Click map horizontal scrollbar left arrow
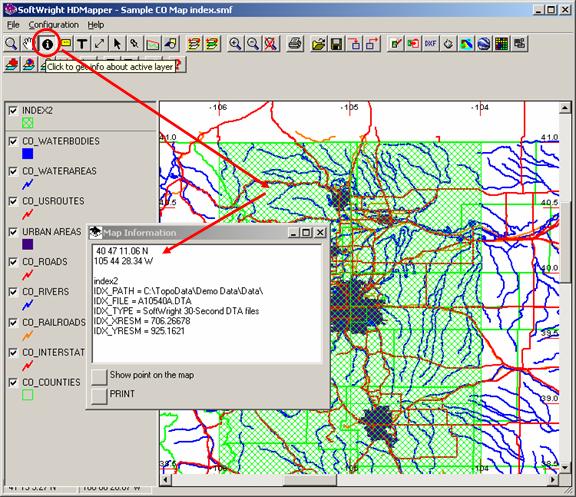 (165, 479)
